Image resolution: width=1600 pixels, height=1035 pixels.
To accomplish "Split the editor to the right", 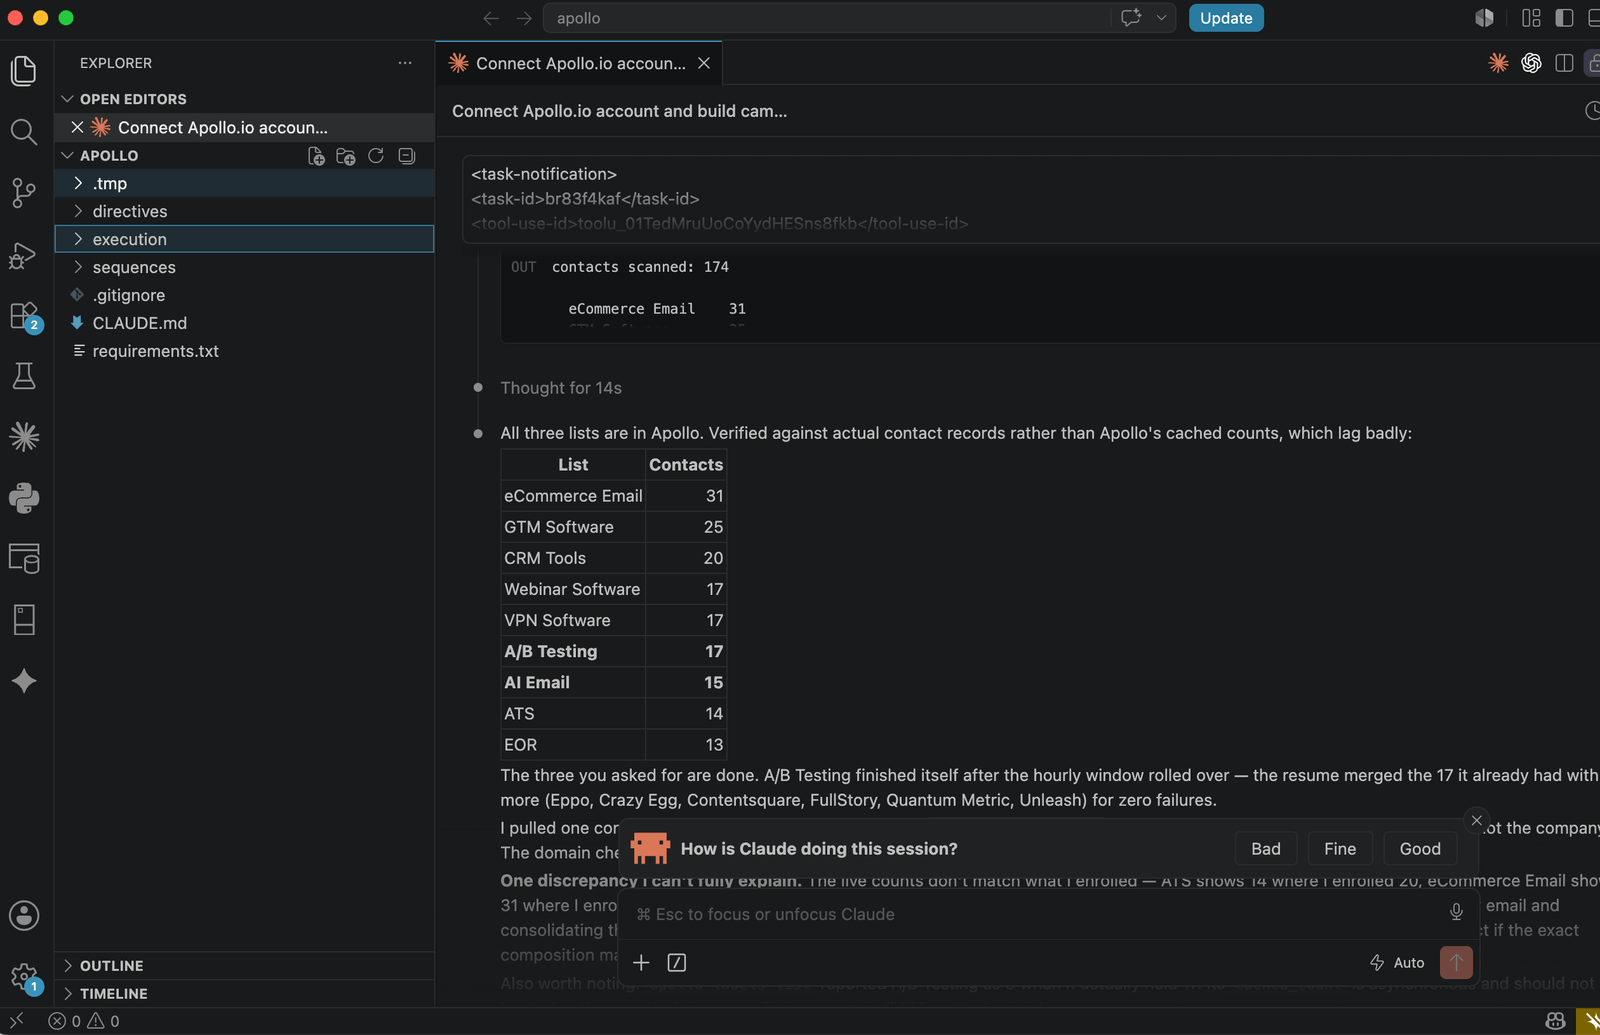I will pyautogui.click(x=1565, y=63).
